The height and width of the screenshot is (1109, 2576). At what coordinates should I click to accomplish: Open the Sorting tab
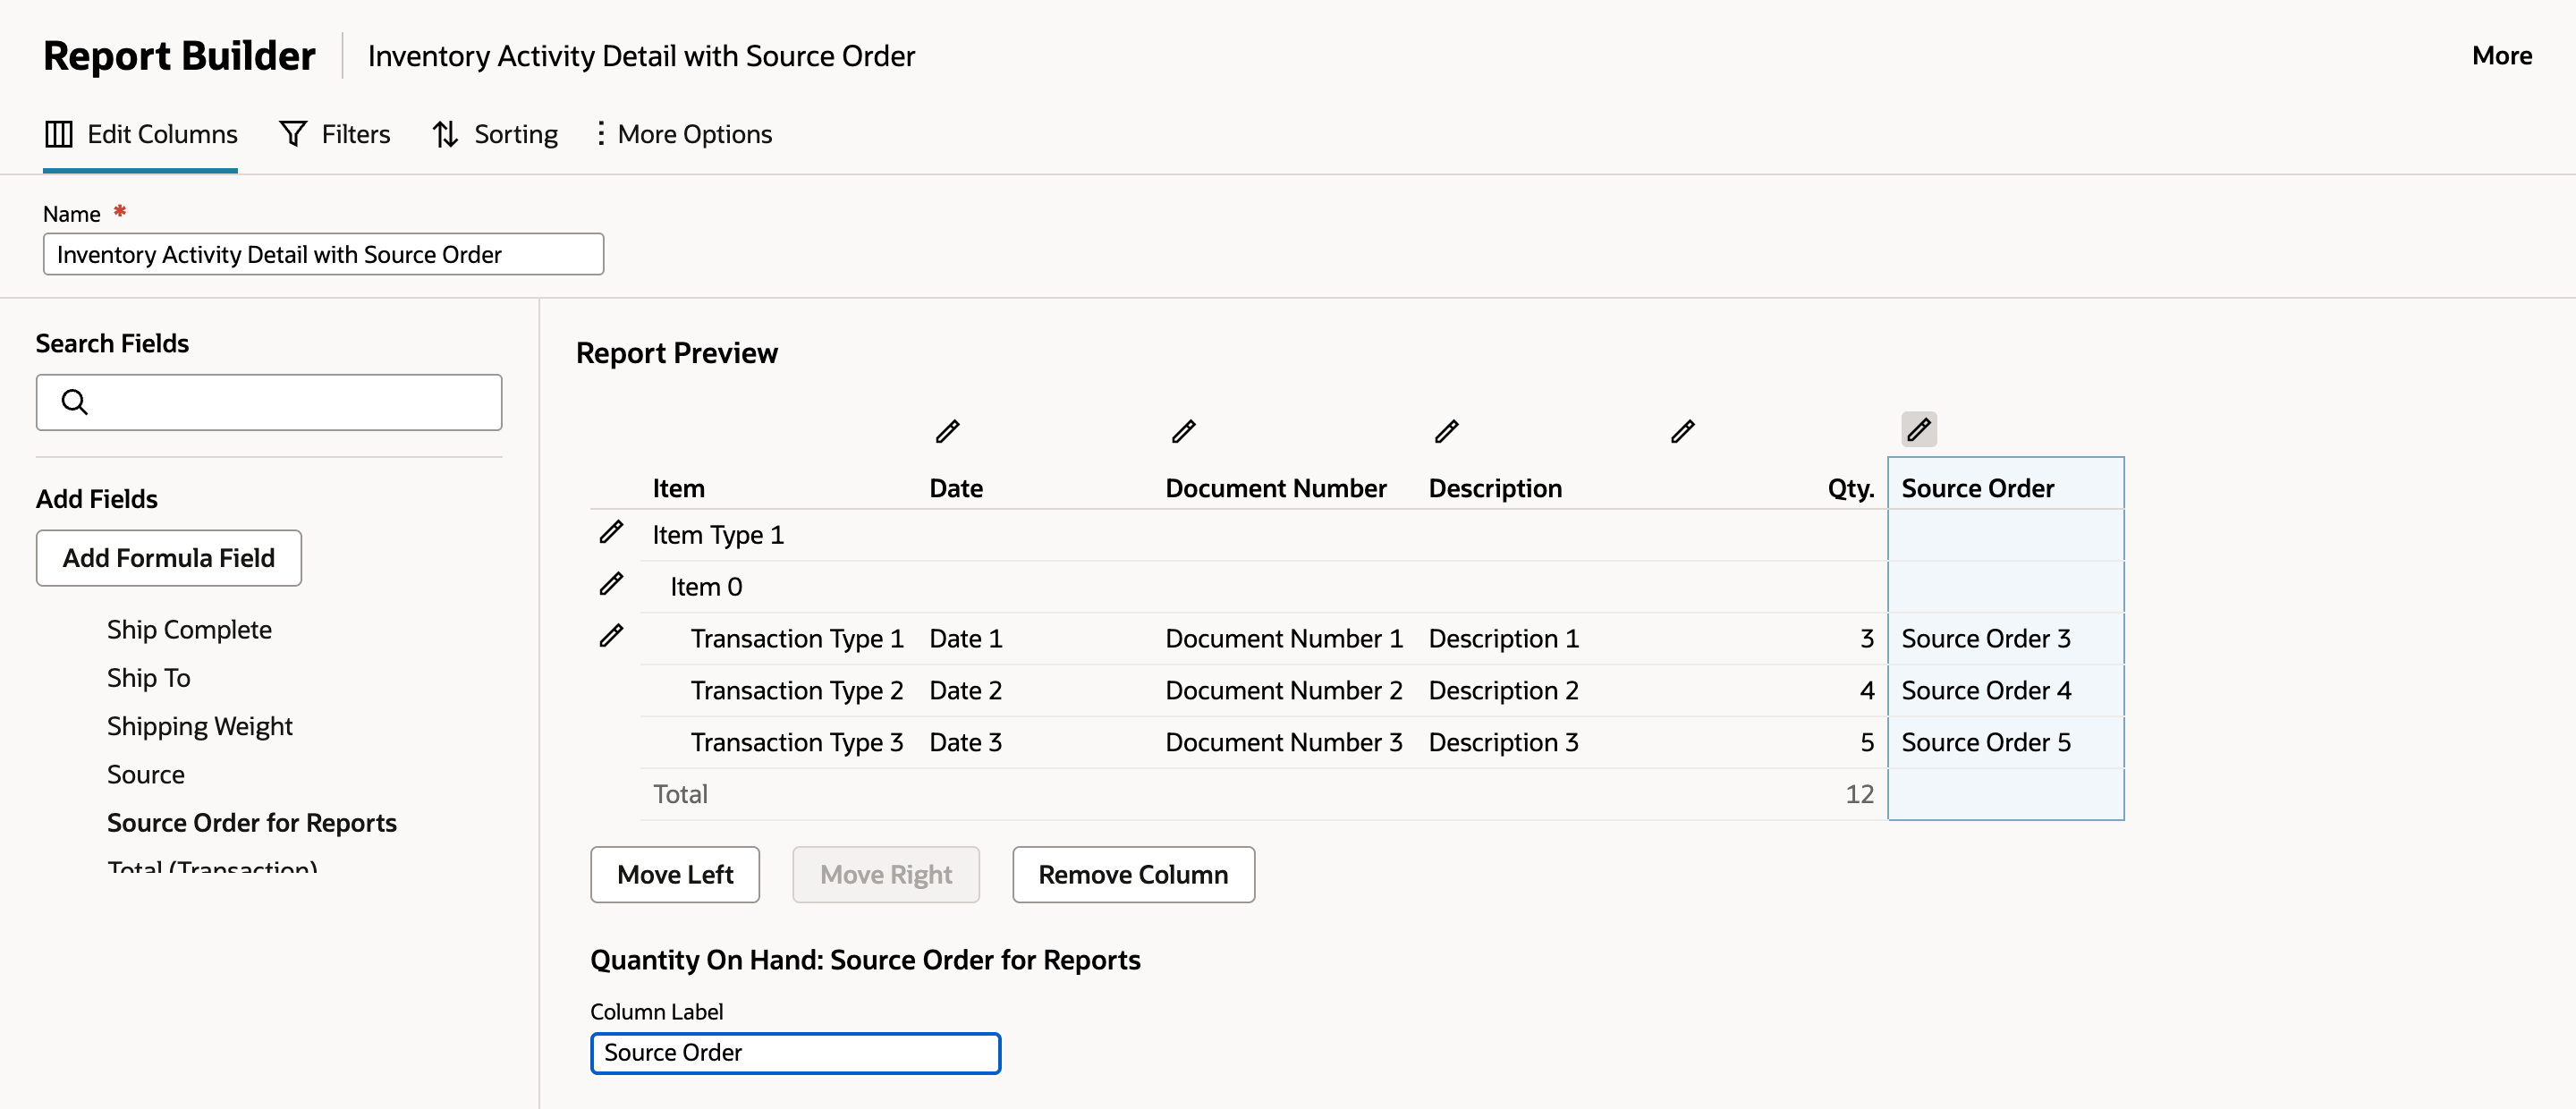tap(495, 134)
